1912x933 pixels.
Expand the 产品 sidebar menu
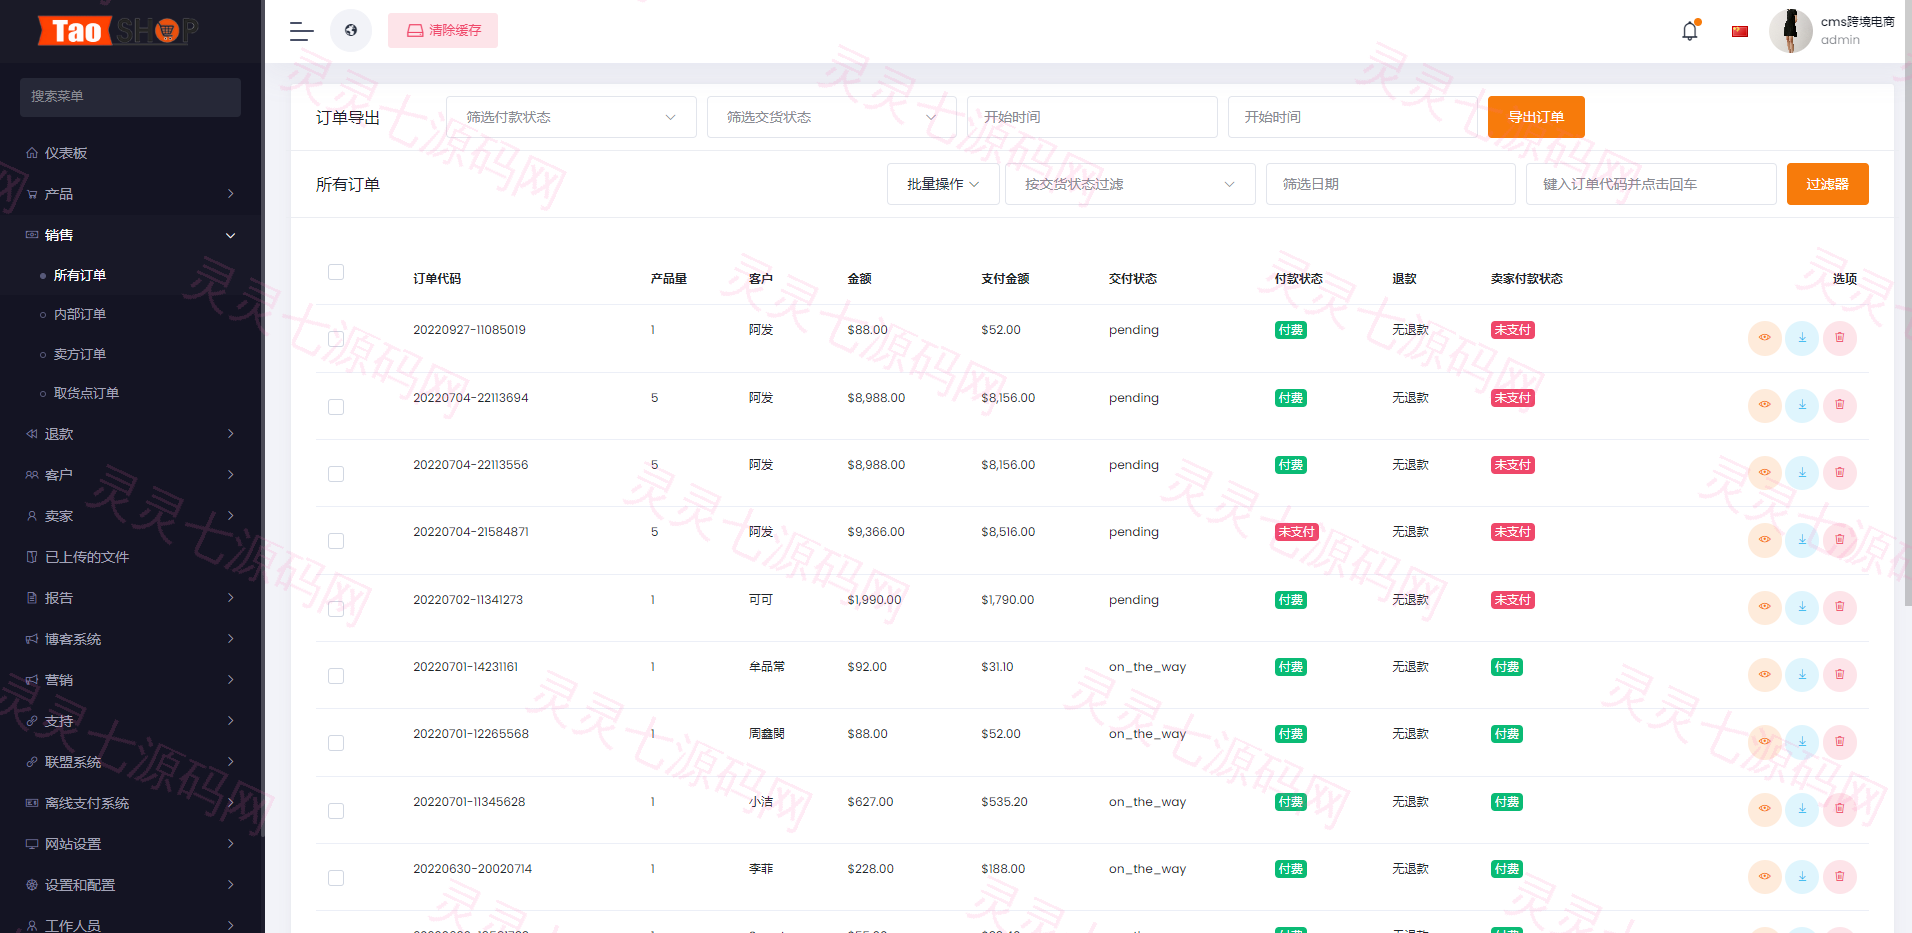coord(132,194)
